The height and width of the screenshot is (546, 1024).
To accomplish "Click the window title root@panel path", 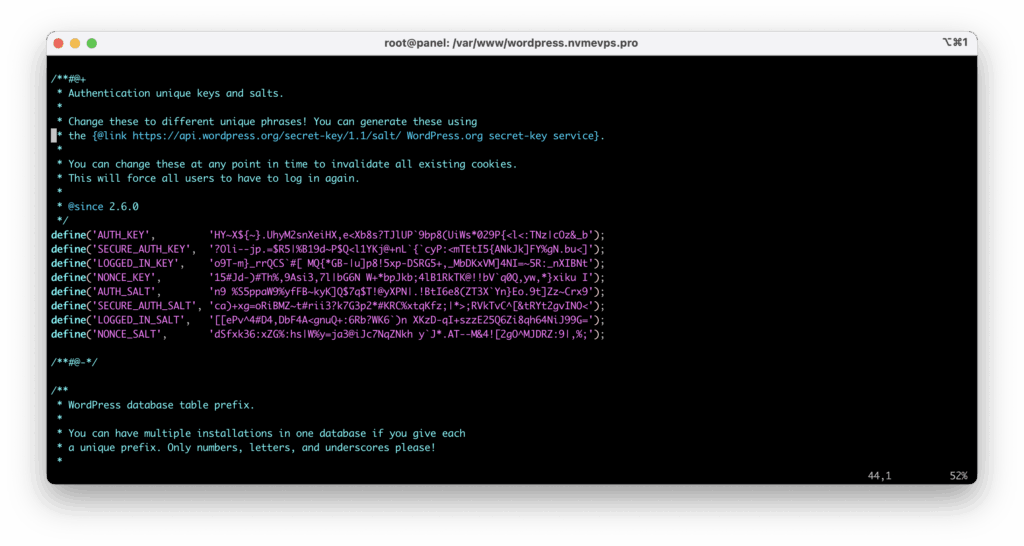I will pos(511,43).
